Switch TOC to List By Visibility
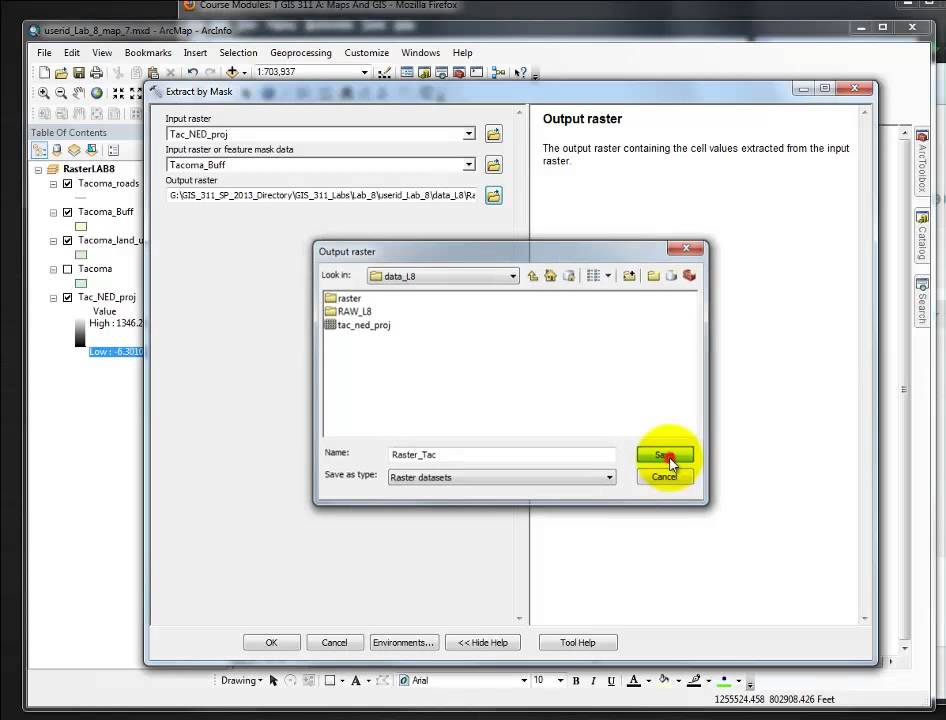 point(74,150)
